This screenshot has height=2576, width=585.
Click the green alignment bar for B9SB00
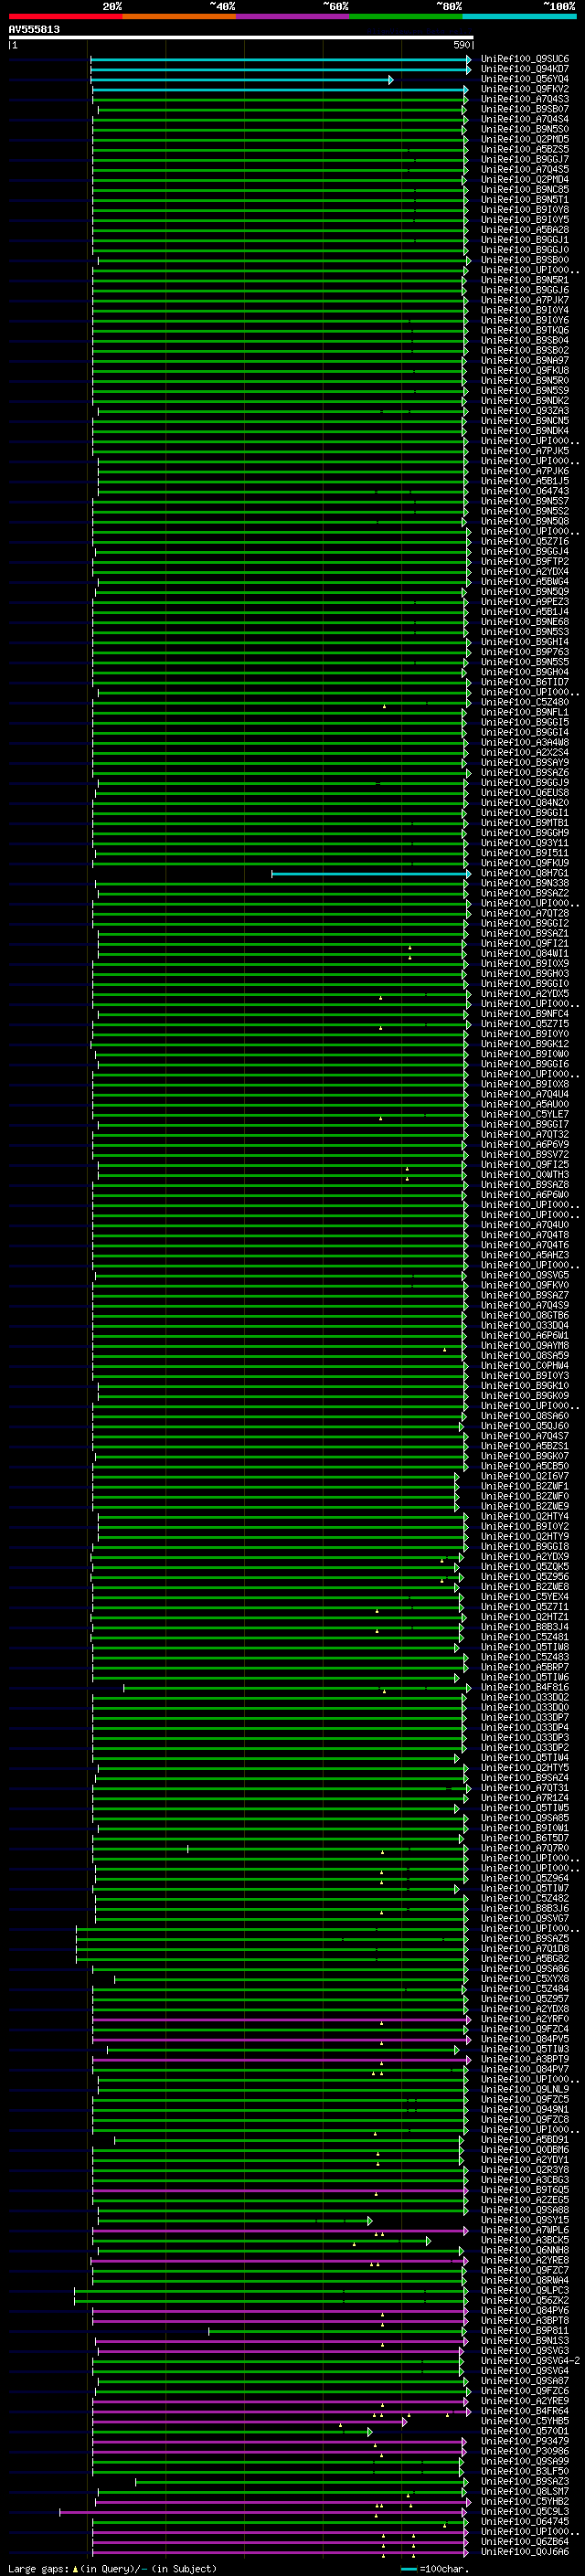coord(284,261)
